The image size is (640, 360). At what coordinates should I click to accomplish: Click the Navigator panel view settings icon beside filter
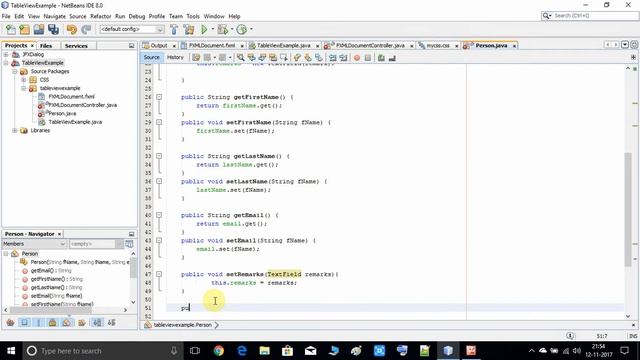pos(129,244)
